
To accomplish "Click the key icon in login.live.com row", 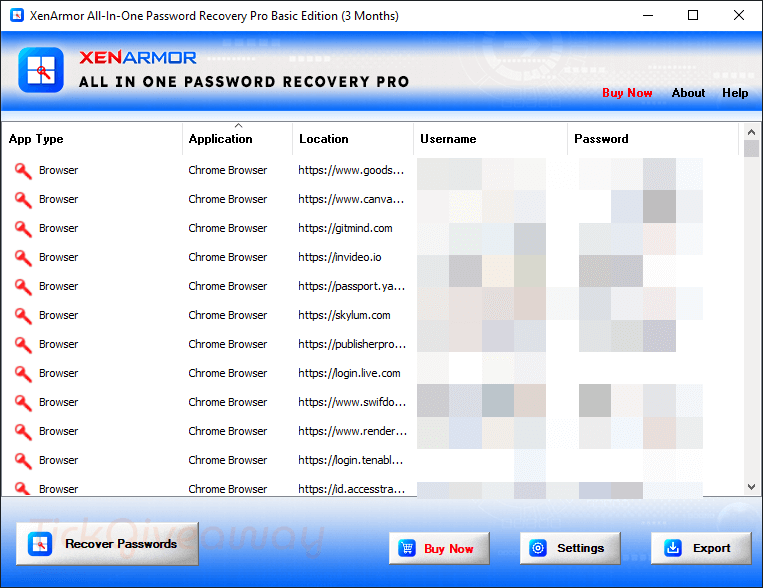I will click(x=22, y=374).
